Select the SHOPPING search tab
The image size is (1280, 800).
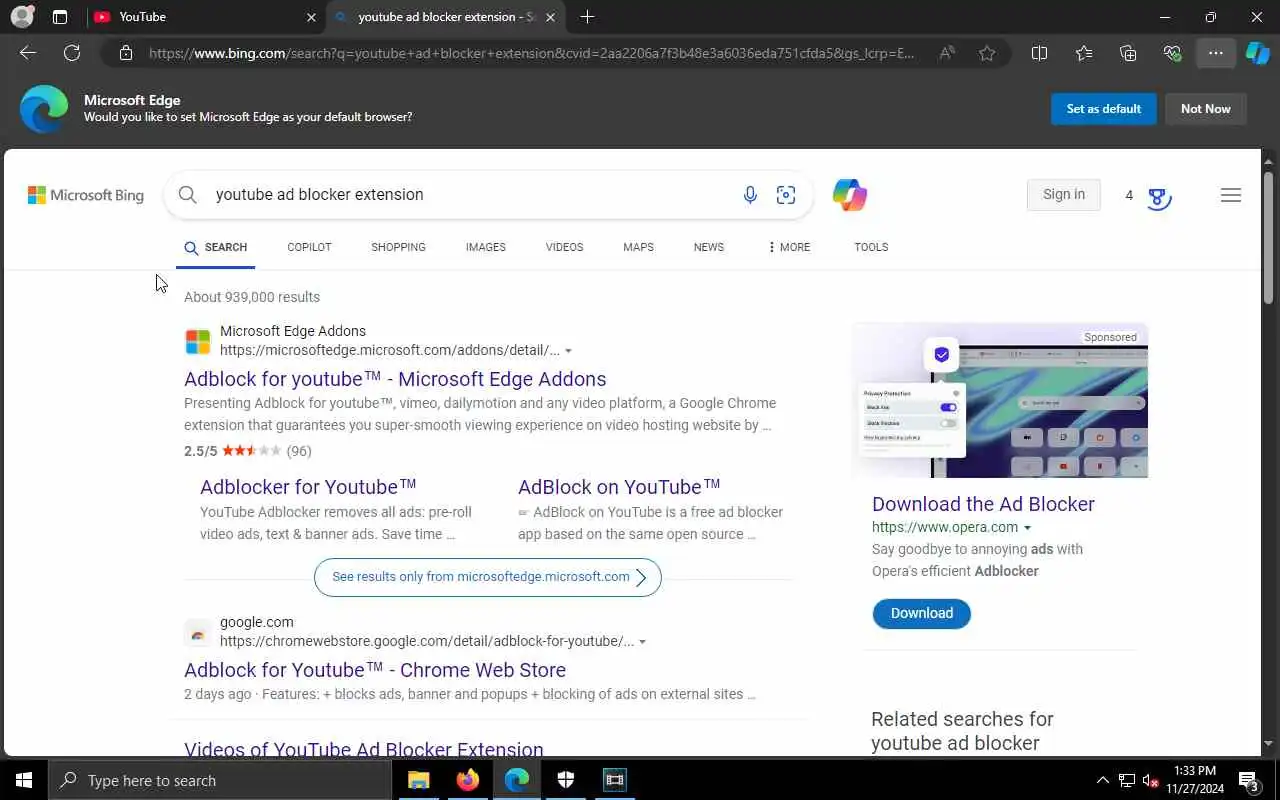(398, 247)
